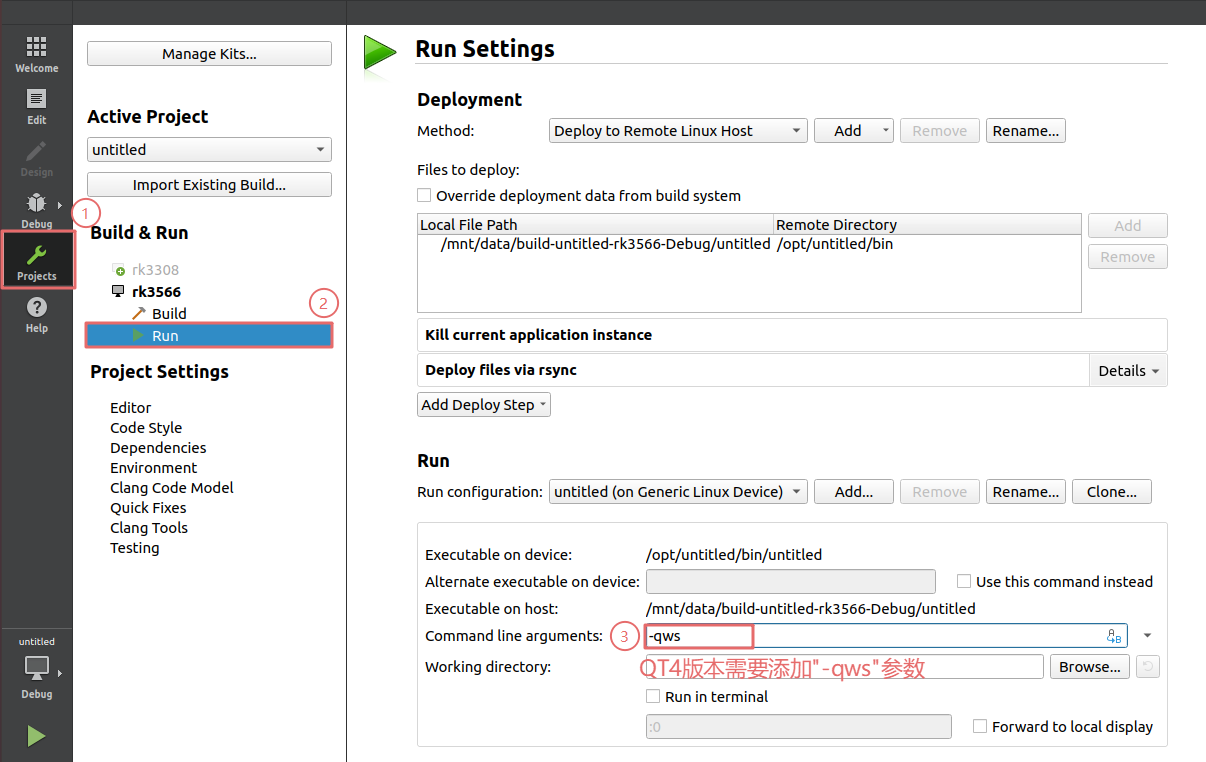Enable Override deployment data from build system
Viewport: 1206px width, 762px height.
(x=425, y=196)
